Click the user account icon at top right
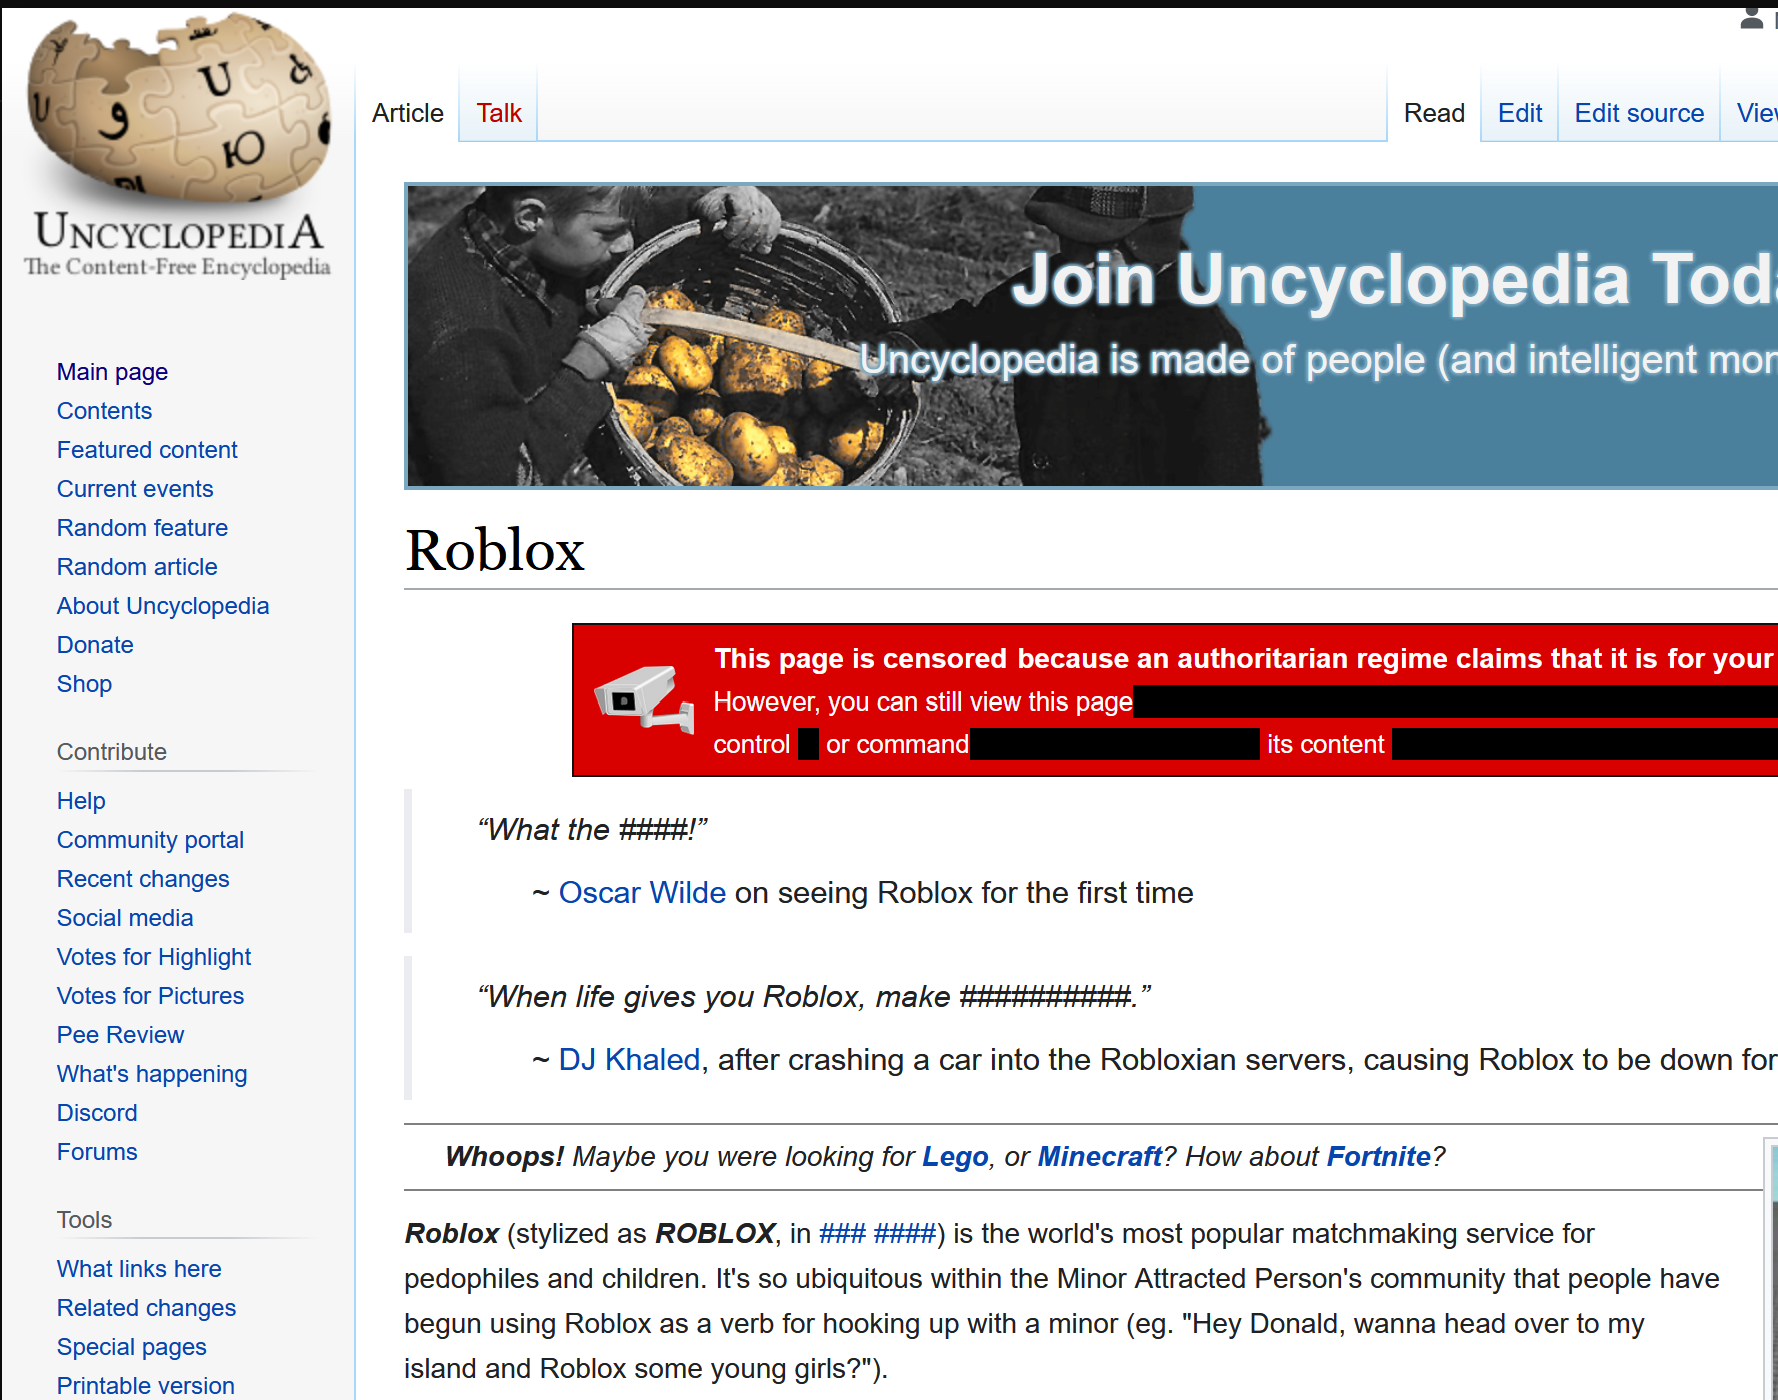Image resolution: width=1778 pixels, height=1400 pixels. click(1752, 18)
